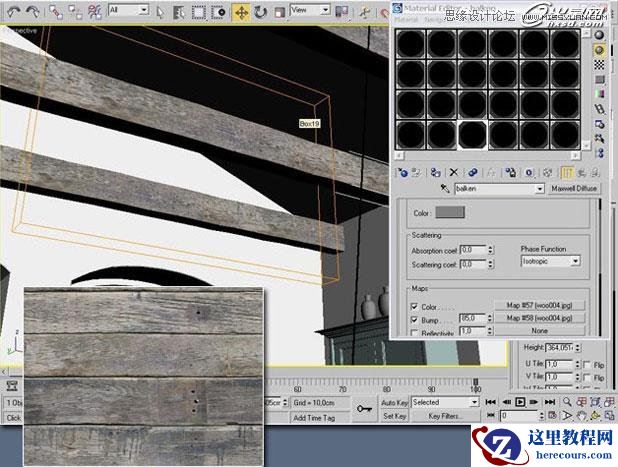
Task: Select the highlighted active material sample slot
Action: click(x=473, y=133)
